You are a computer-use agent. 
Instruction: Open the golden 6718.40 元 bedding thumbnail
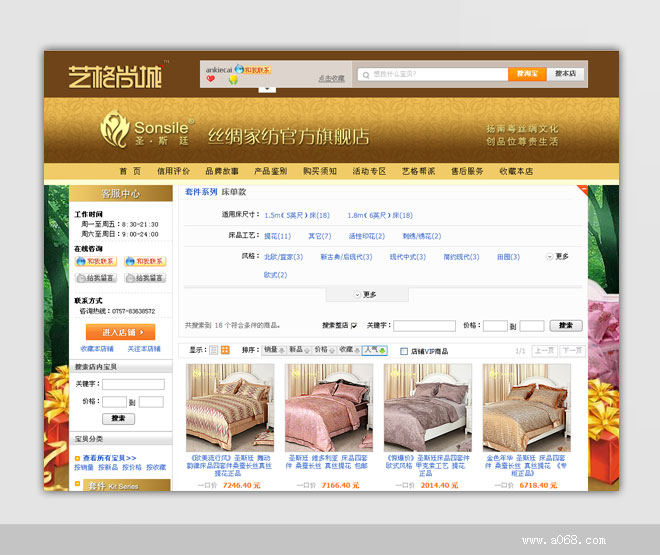tap(527, 408)
